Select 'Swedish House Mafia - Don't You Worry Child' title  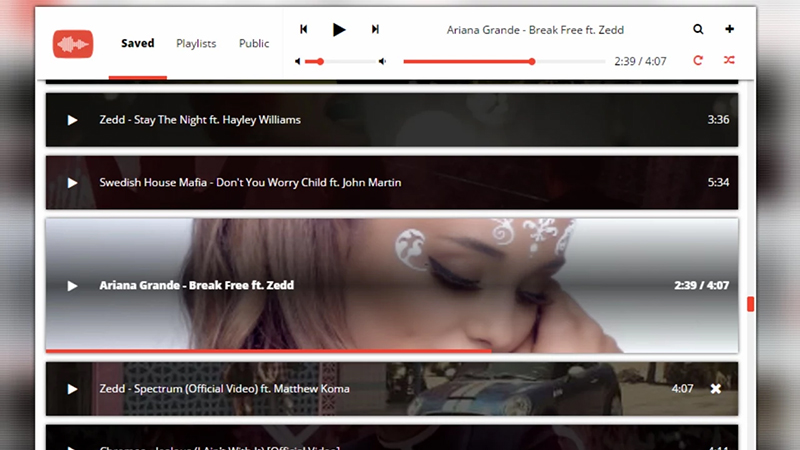point(250,183)
